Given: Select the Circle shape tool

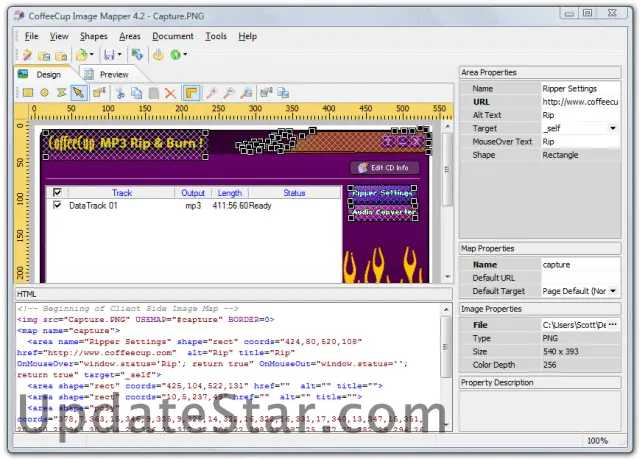Looking at the screenshot, I should [44, 93].
